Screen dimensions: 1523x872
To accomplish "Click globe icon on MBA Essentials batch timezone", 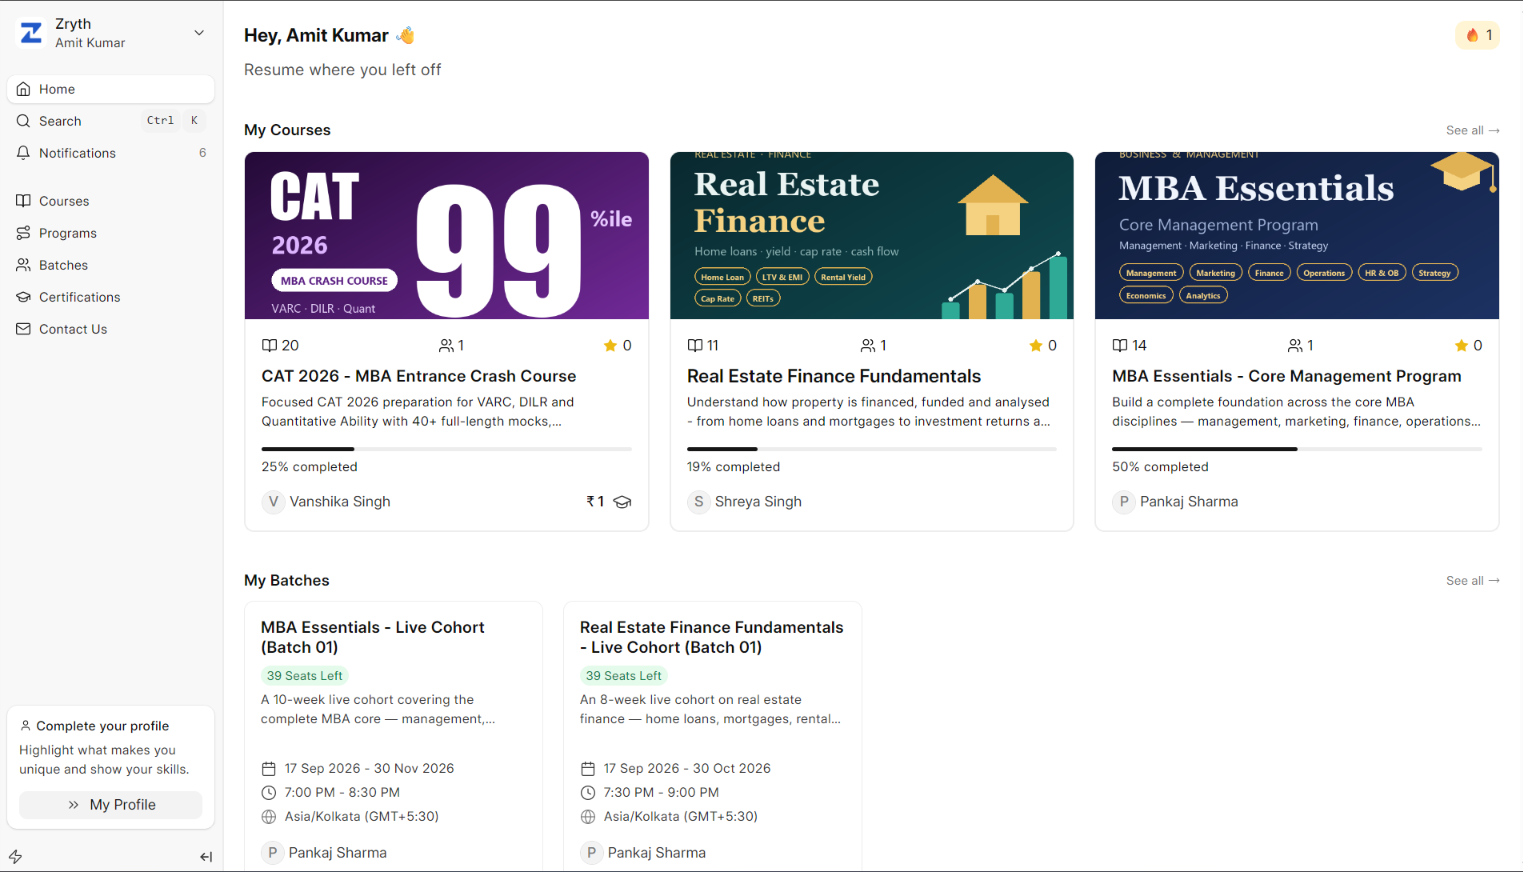I will 268,817.
